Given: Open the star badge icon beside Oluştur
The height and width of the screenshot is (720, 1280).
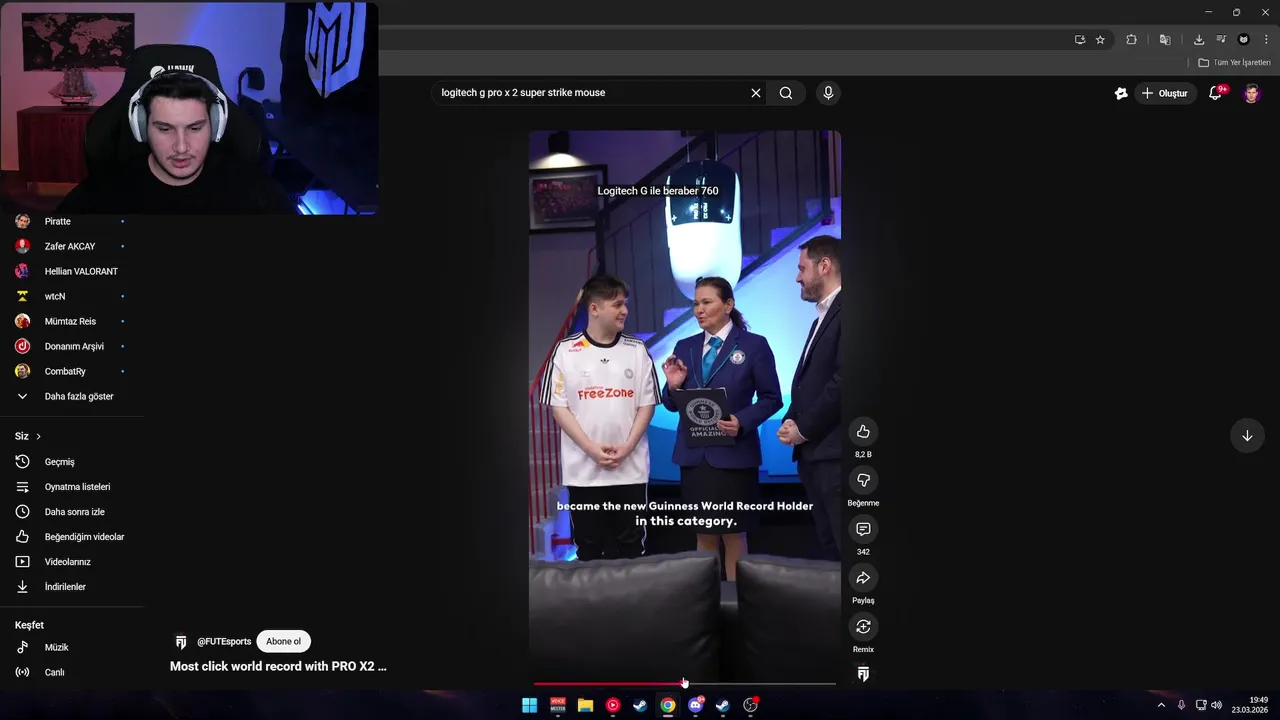Looking at the screenshot, I should (1121, 93).
